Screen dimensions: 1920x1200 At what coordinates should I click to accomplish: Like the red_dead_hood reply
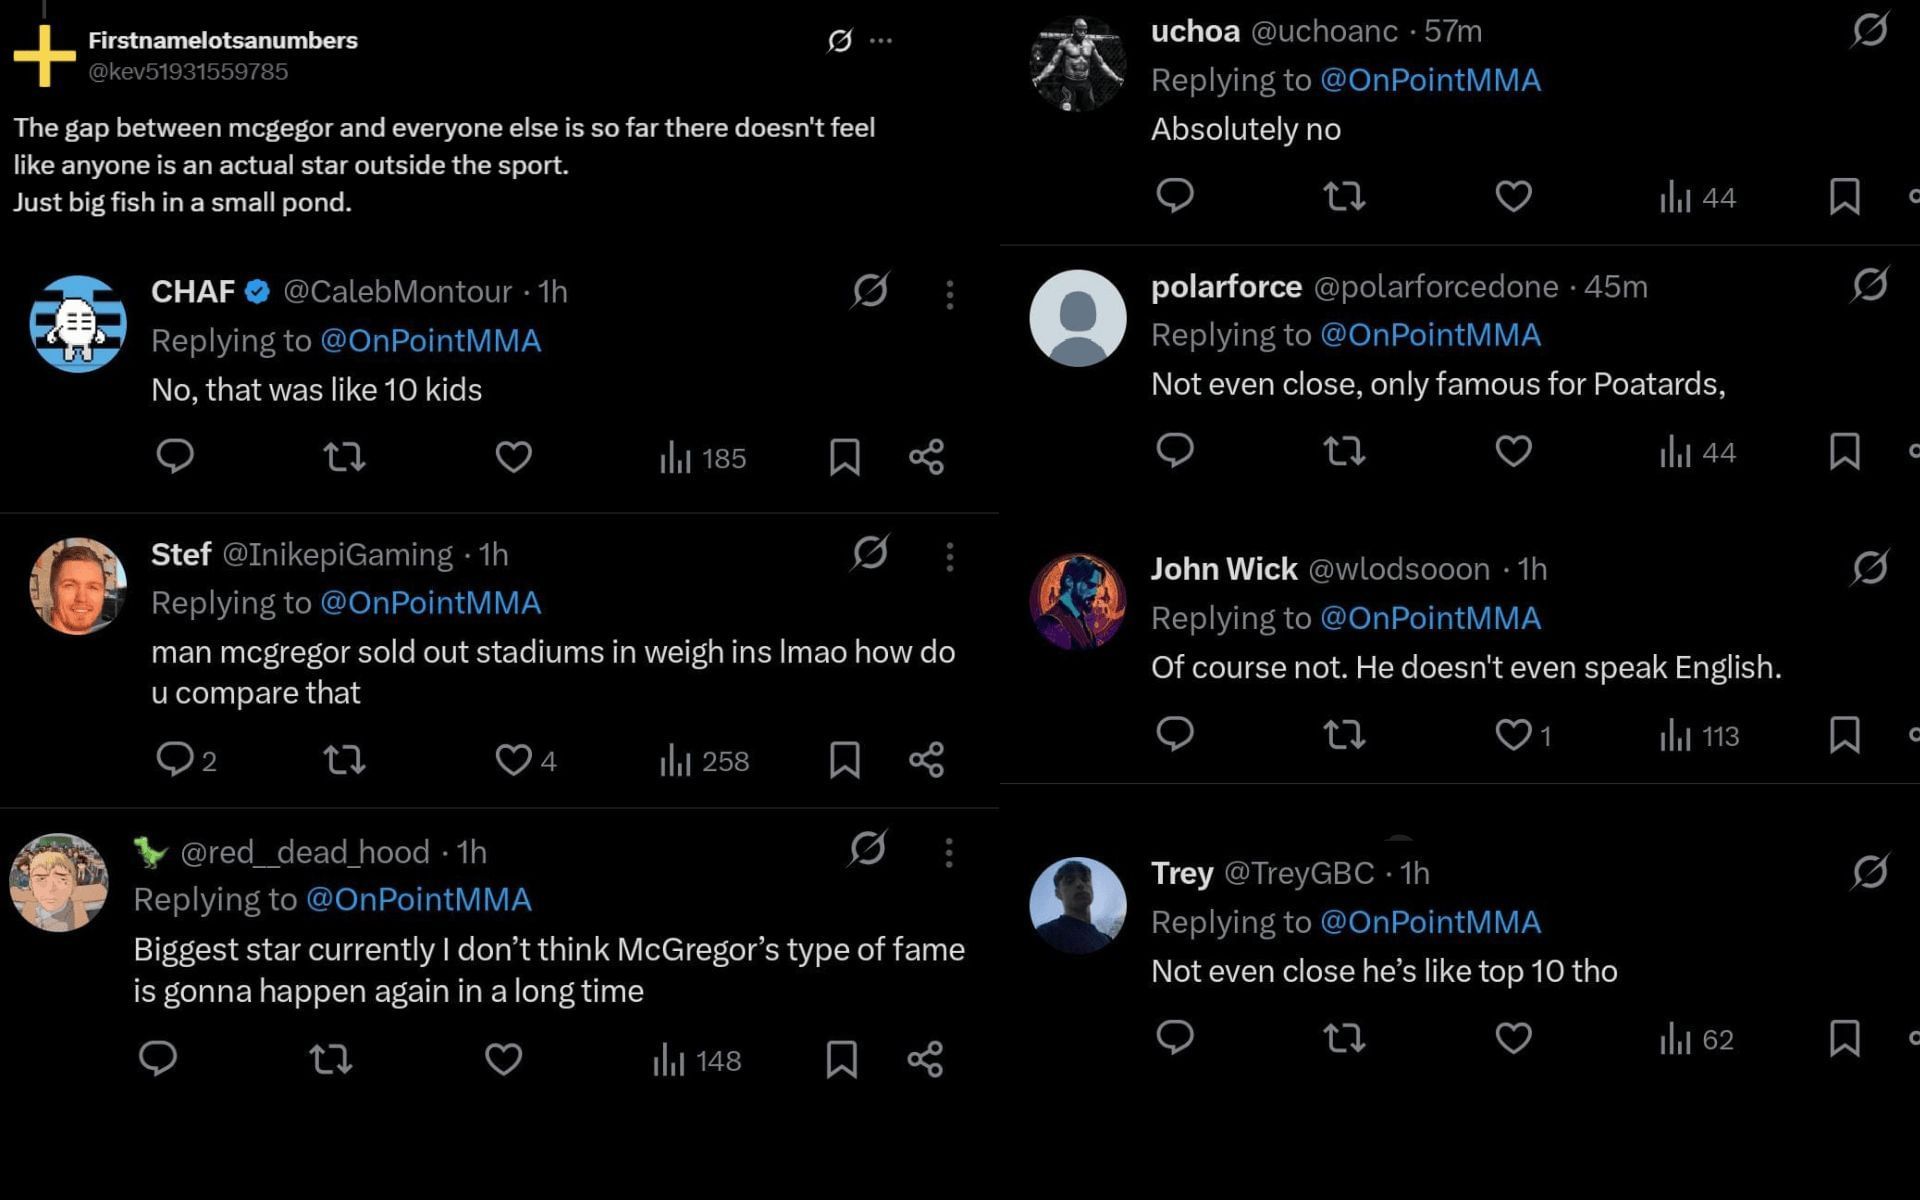[x=503, y=1059]
